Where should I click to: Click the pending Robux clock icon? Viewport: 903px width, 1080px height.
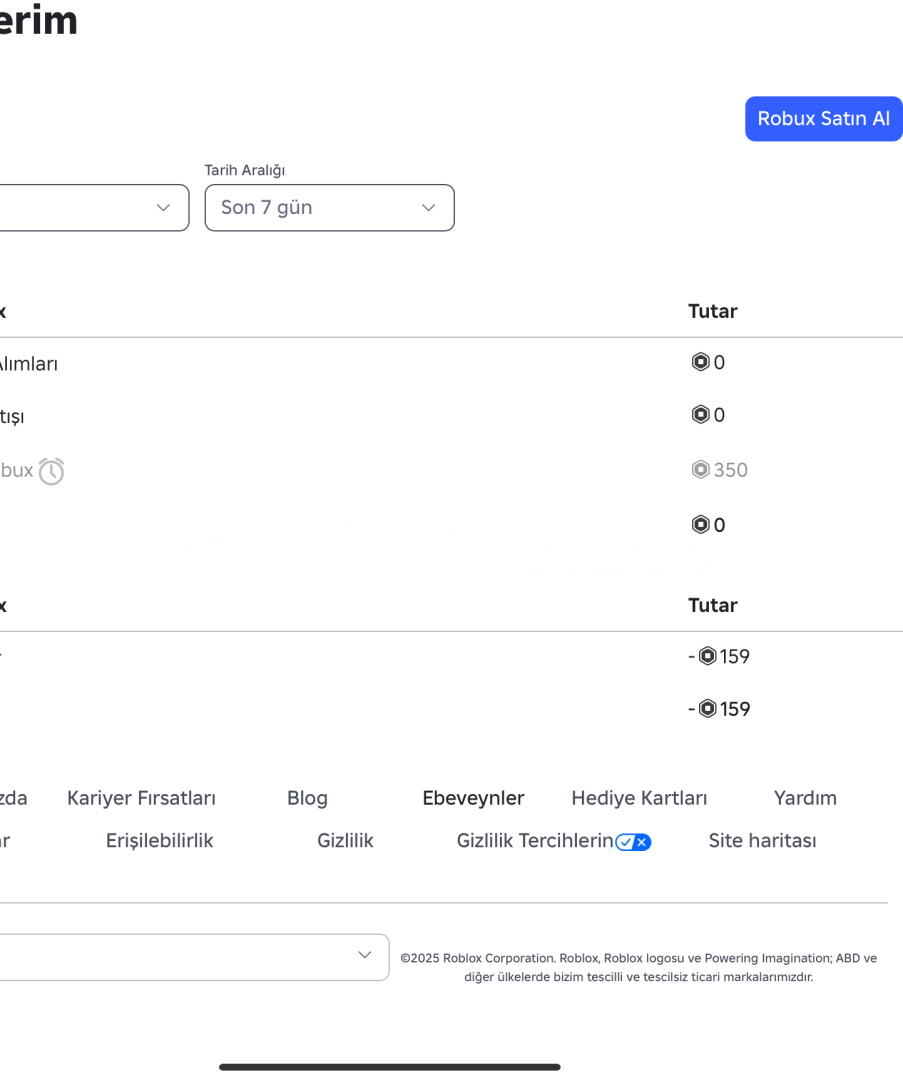(51, 471)
